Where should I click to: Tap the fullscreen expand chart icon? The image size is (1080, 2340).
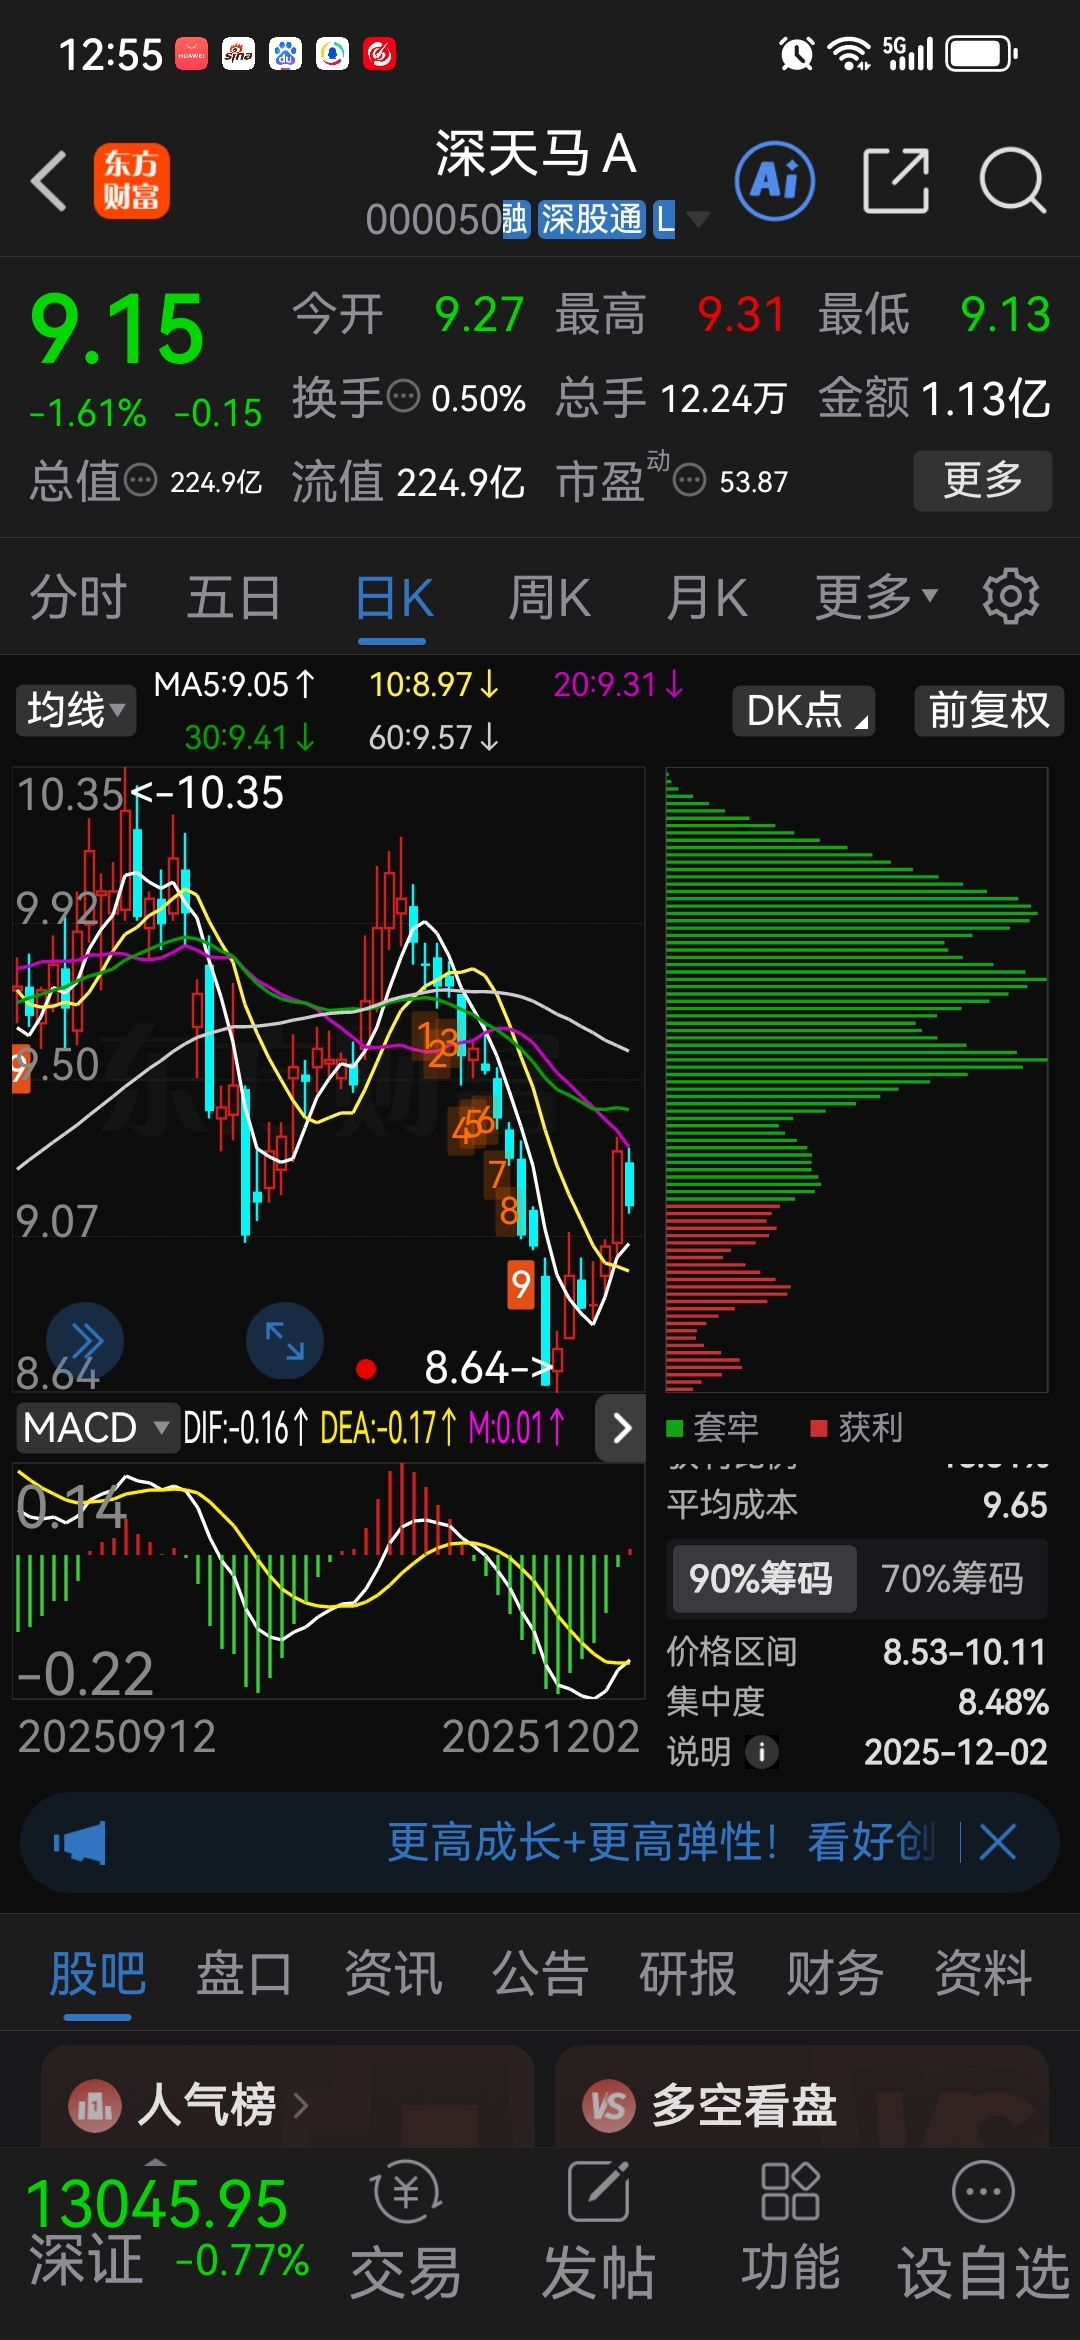click(x=285, y=1341)
